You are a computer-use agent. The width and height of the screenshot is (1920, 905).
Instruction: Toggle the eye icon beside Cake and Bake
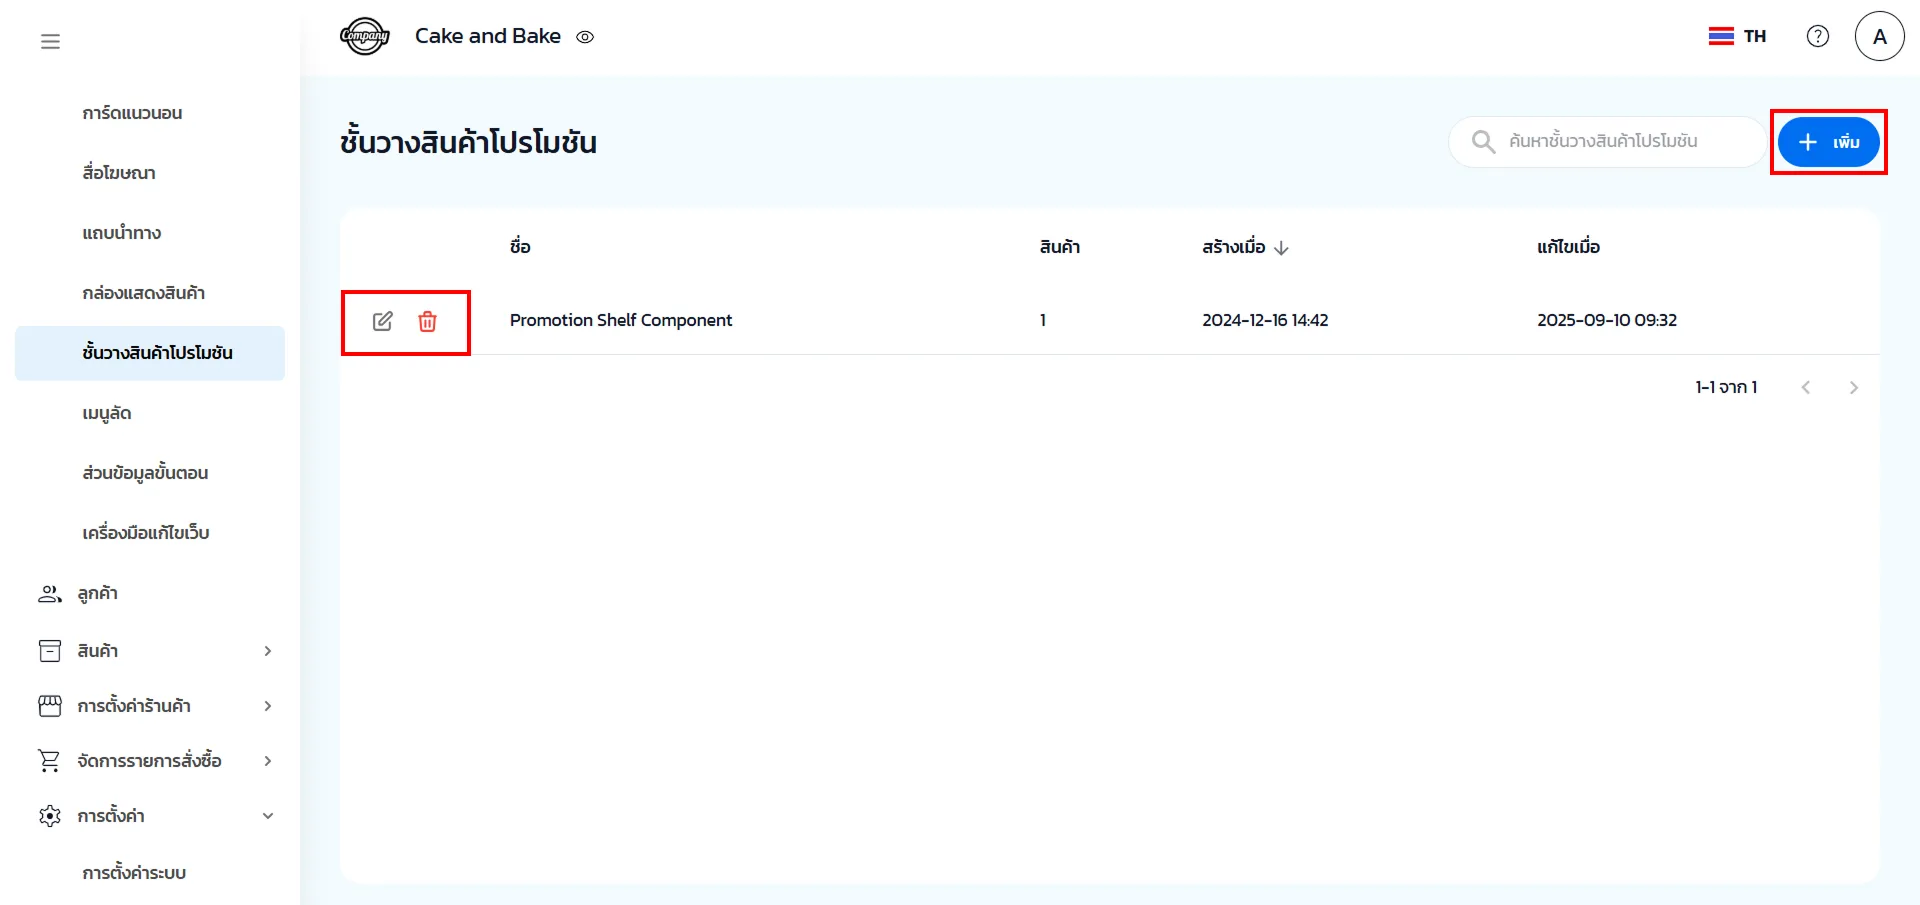coord(585,37)
